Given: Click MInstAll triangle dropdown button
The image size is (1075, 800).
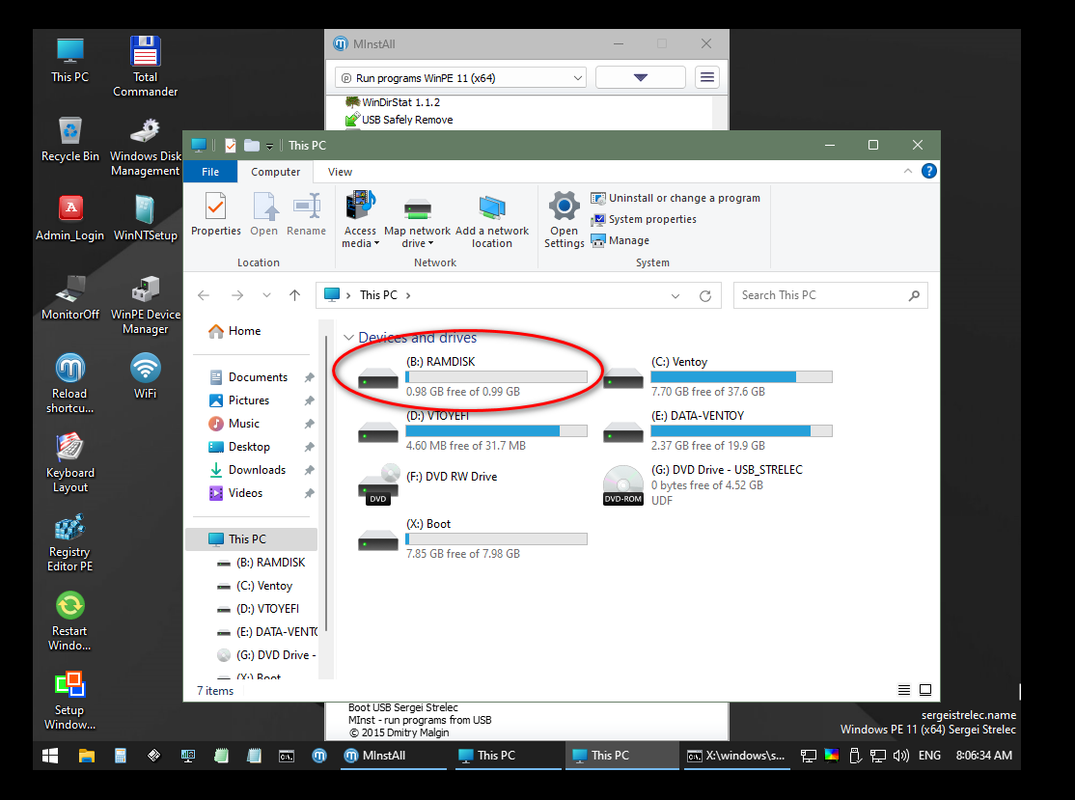Looking at the screenshot, I should [x=640, y=78].
